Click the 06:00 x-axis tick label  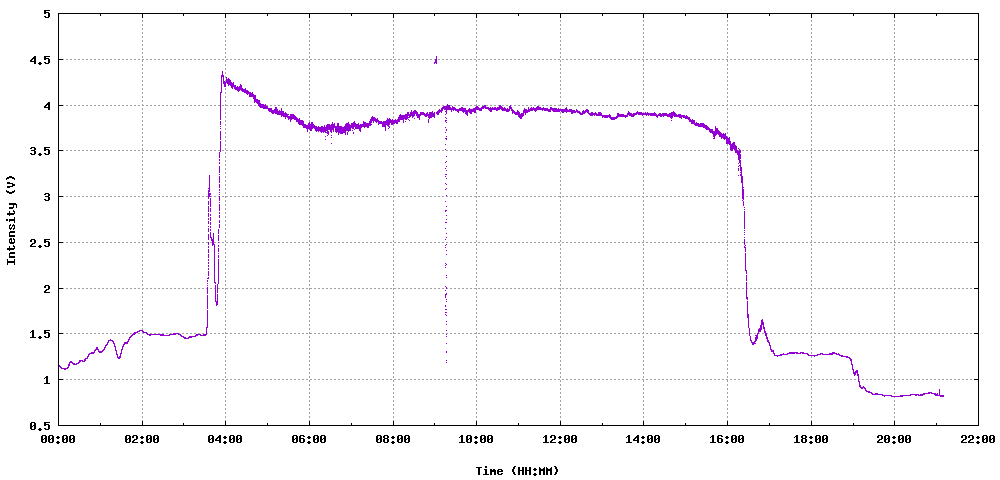pos(309,439)
